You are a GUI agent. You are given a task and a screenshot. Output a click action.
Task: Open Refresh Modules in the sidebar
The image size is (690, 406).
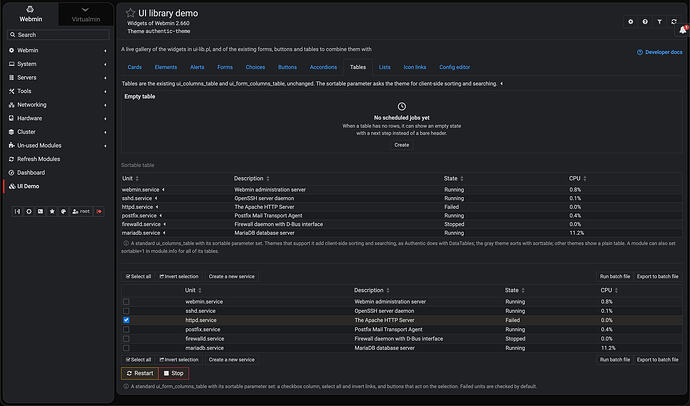[39, 159]
